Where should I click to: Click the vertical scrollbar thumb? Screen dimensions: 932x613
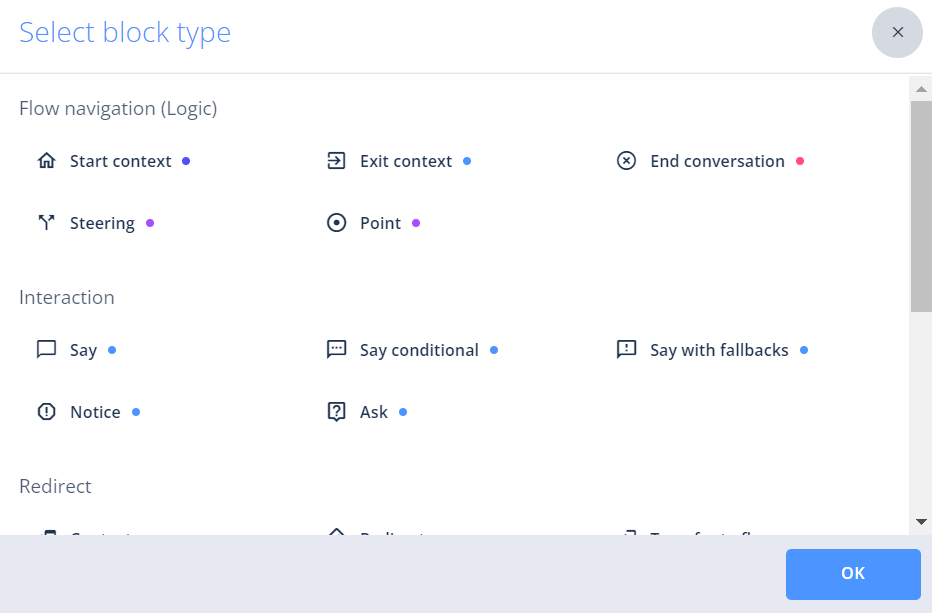point(920,205)
